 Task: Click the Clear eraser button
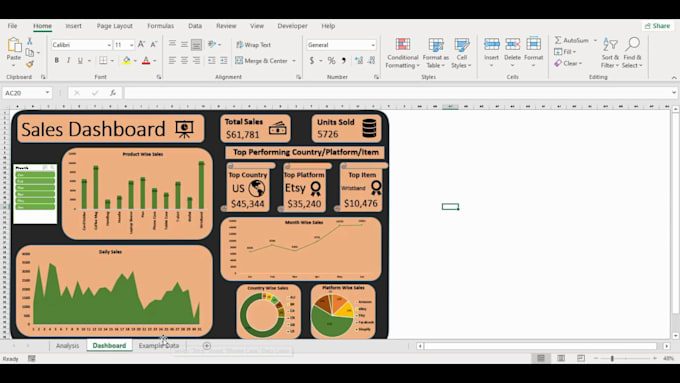pyautogui.click(x=568, y=63)
